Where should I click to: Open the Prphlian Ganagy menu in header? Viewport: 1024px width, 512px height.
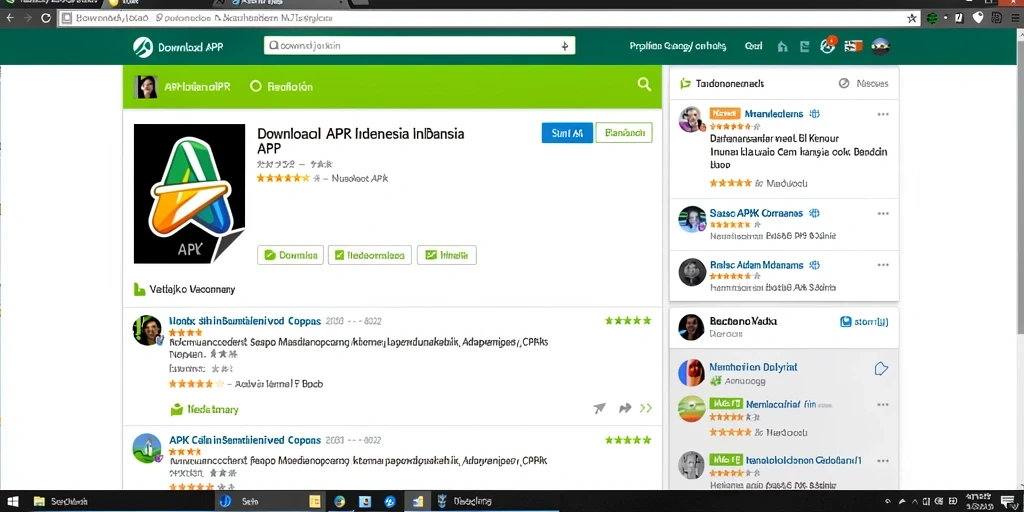(x=677, y=46)
